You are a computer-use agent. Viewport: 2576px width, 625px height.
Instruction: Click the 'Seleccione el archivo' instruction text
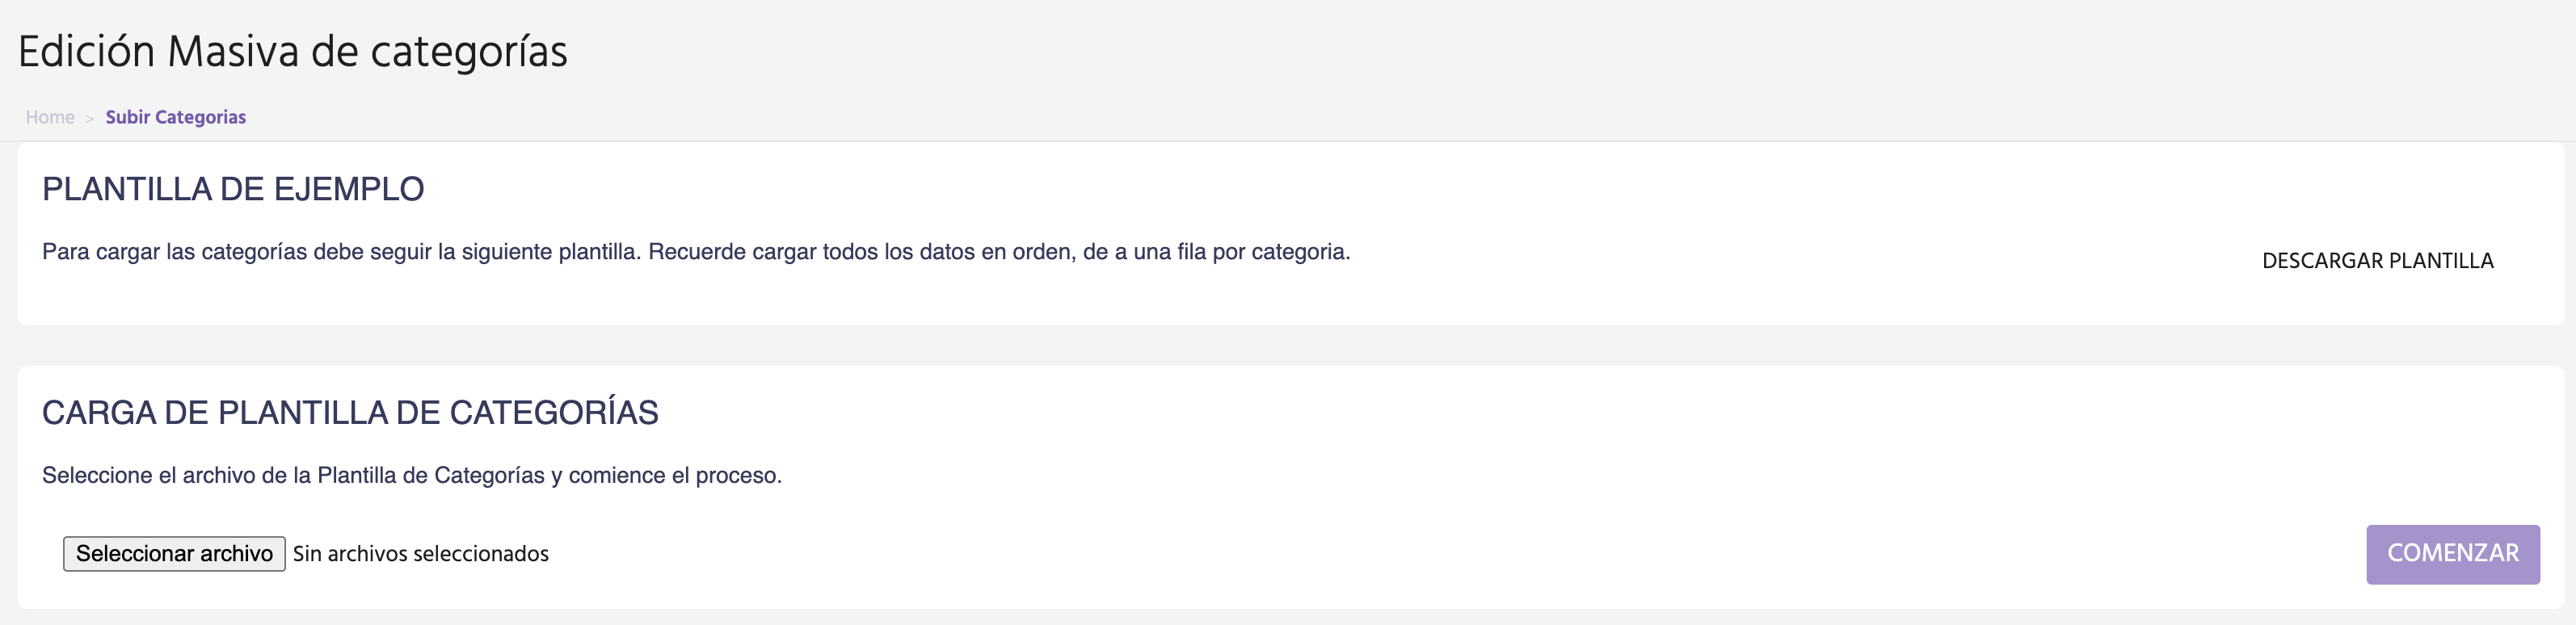411,476
